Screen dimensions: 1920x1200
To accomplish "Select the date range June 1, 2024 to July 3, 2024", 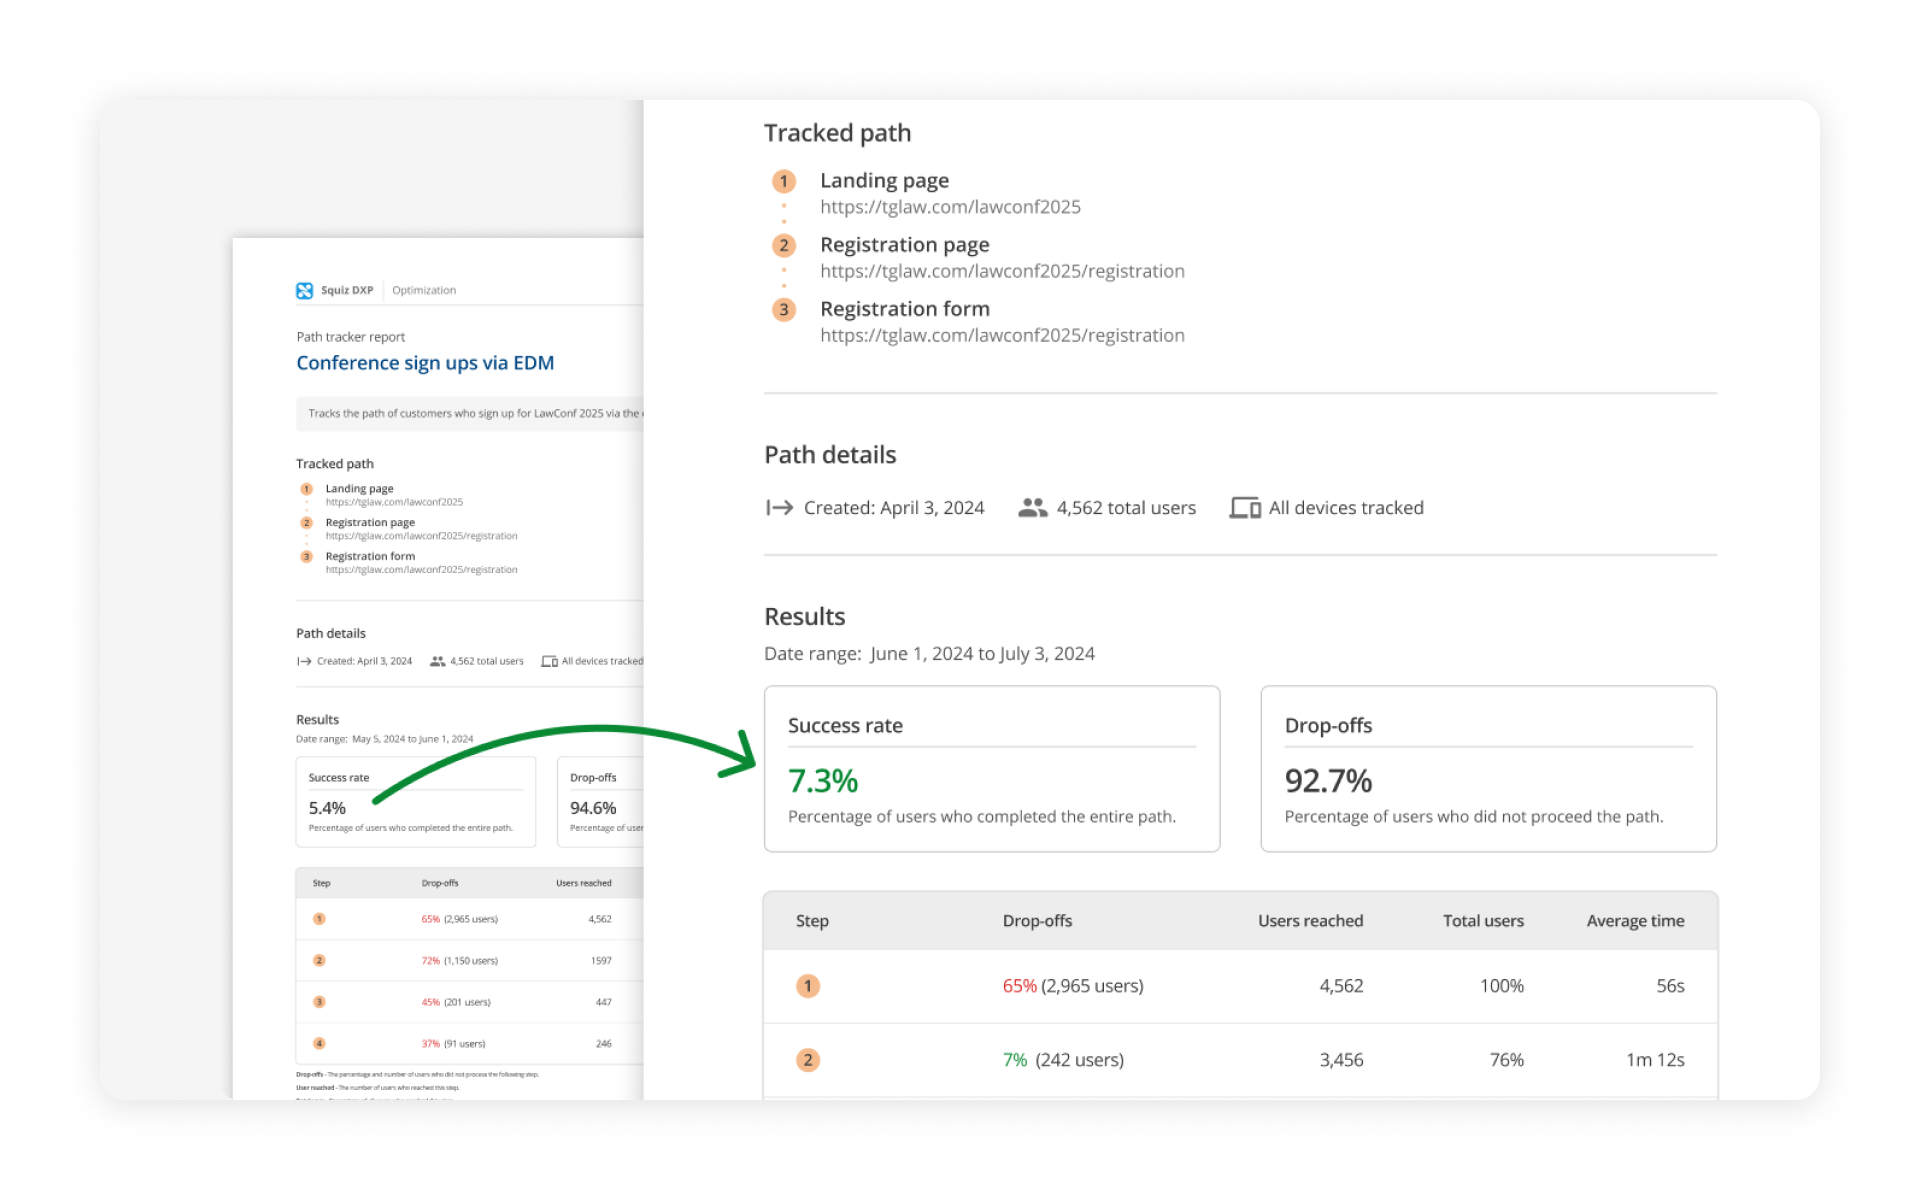I will (982, 654).
